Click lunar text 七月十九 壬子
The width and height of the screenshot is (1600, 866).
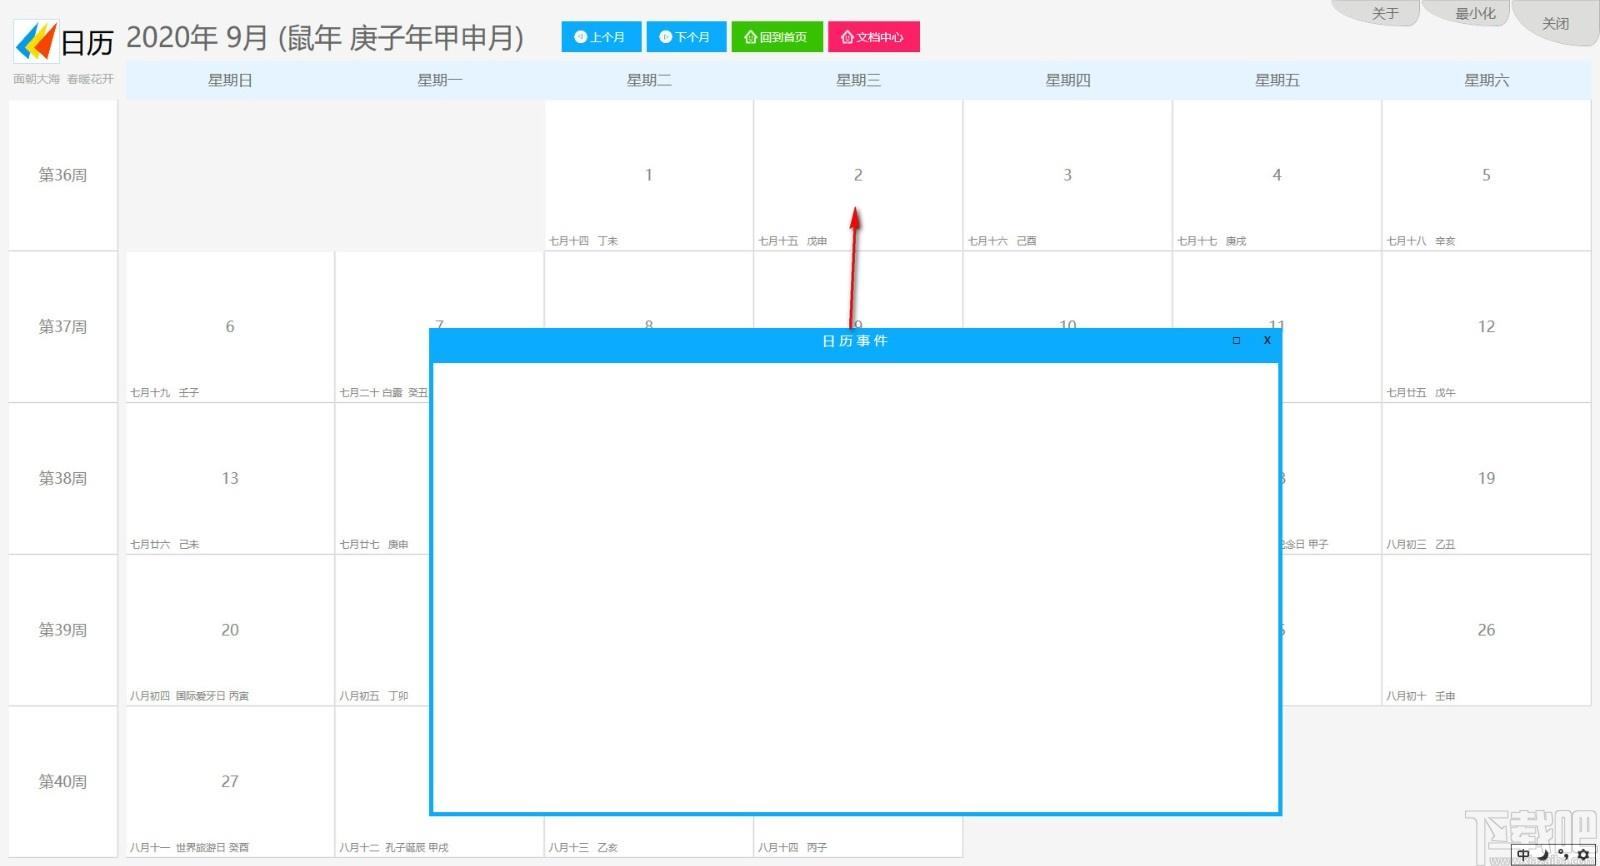click(x=165, y=393)
